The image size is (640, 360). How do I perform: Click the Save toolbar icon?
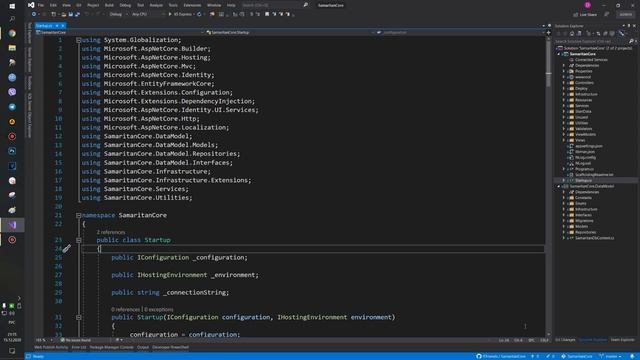tap(71, 14)
